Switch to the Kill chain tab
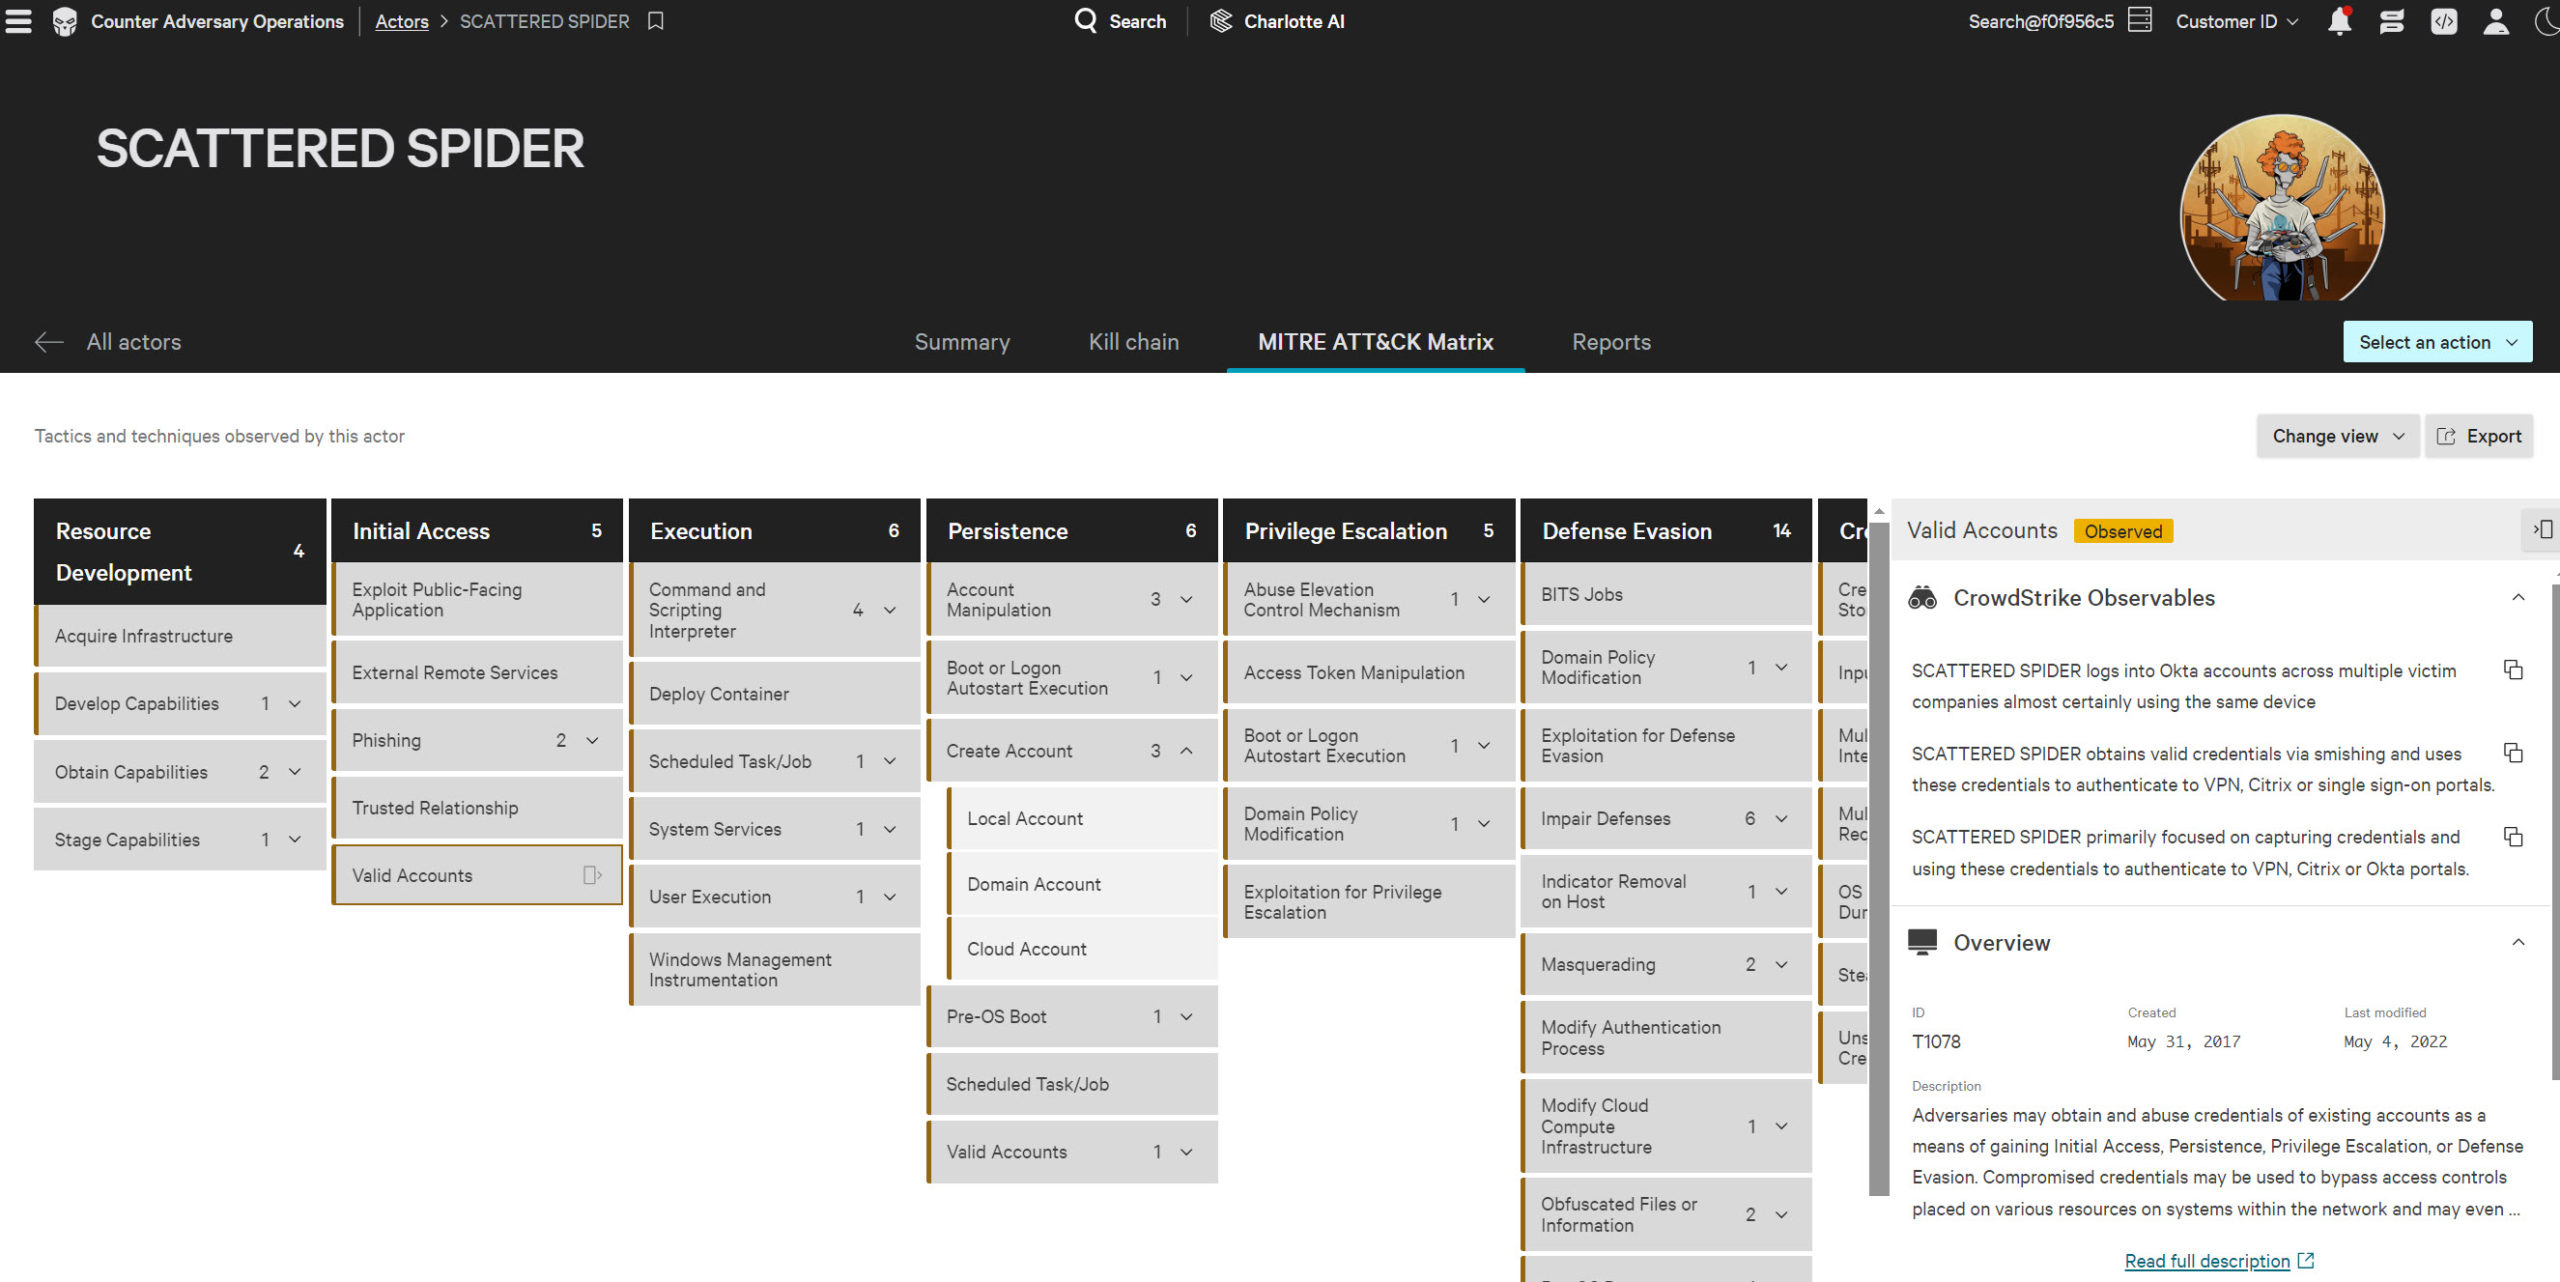 (x=1133, y=342)
